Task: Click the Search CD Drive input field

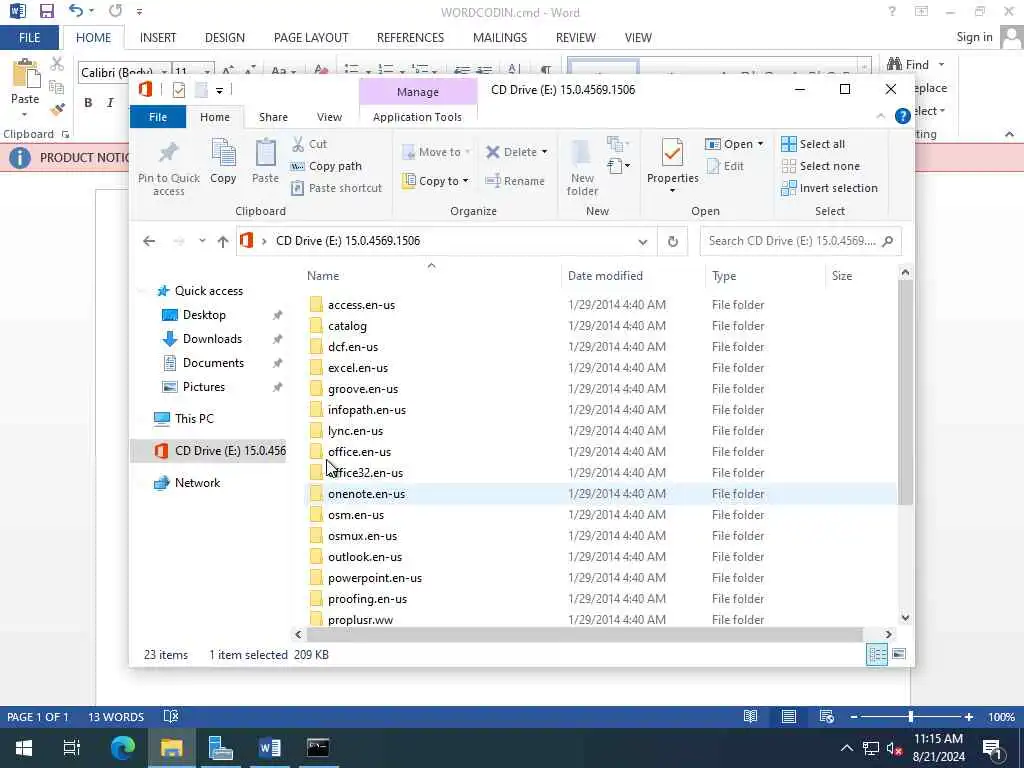Action: (800, 241)
